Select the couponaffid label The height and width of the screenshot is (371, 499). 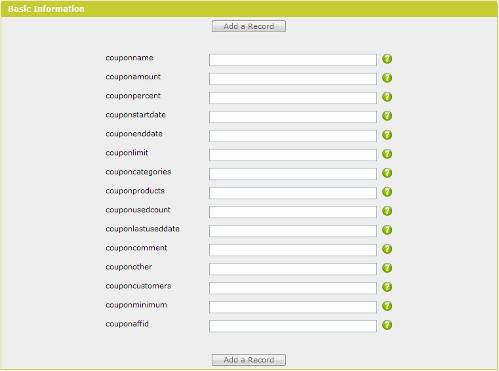click(x=127, y=324)
